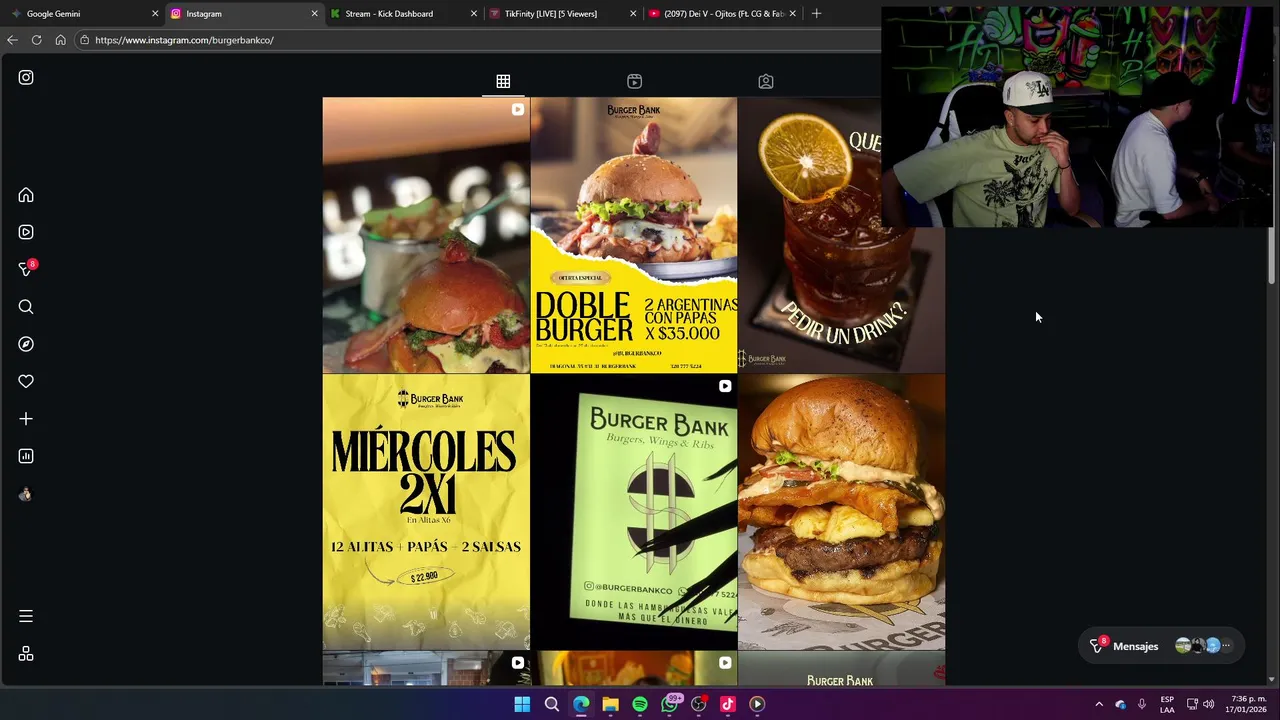Open Windows taskbar search
The height and width of the screenshot is (720, 1280).
(x=551, y=704)
